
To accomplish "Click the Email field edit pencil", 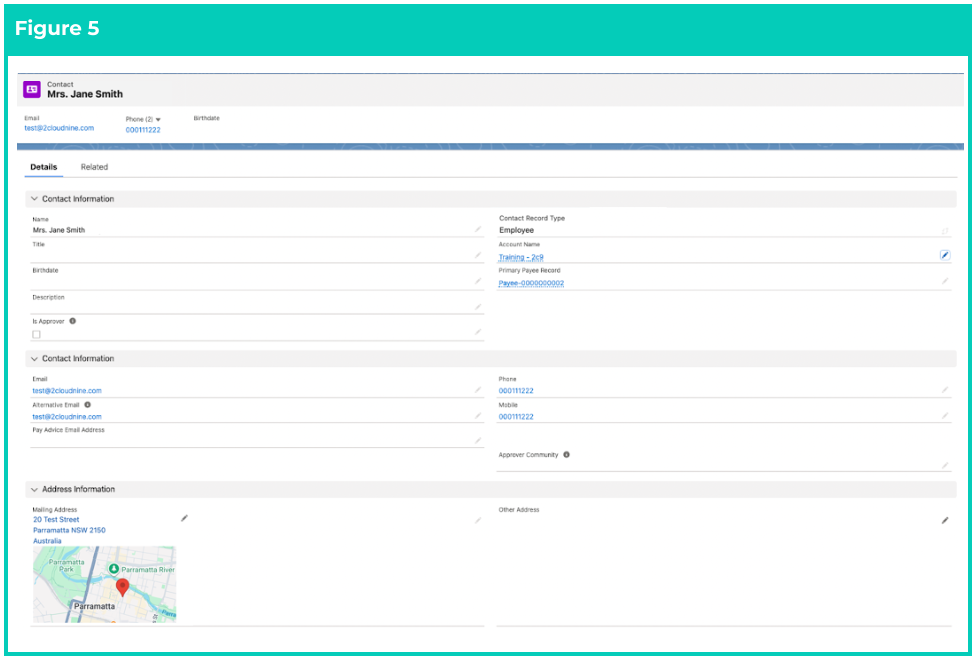I will [x=478, y=390].
